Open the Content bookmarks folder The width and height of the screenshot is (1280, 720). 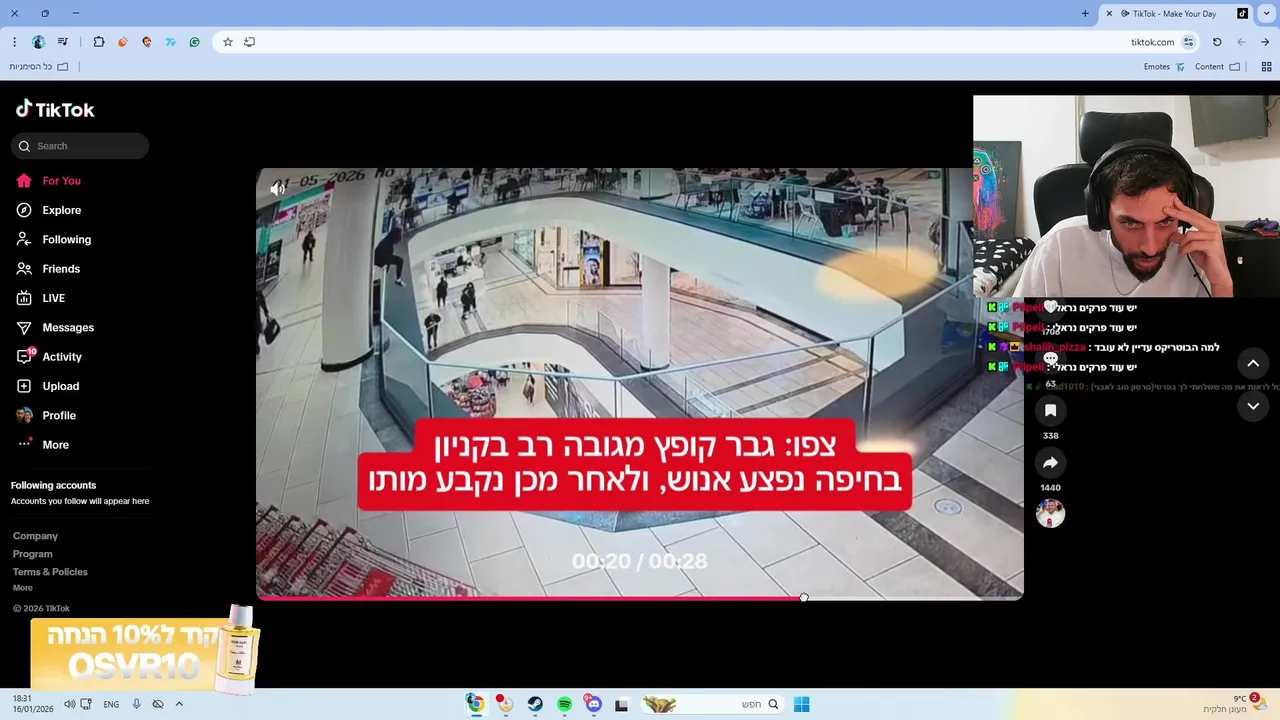[x=1217, y=67]
